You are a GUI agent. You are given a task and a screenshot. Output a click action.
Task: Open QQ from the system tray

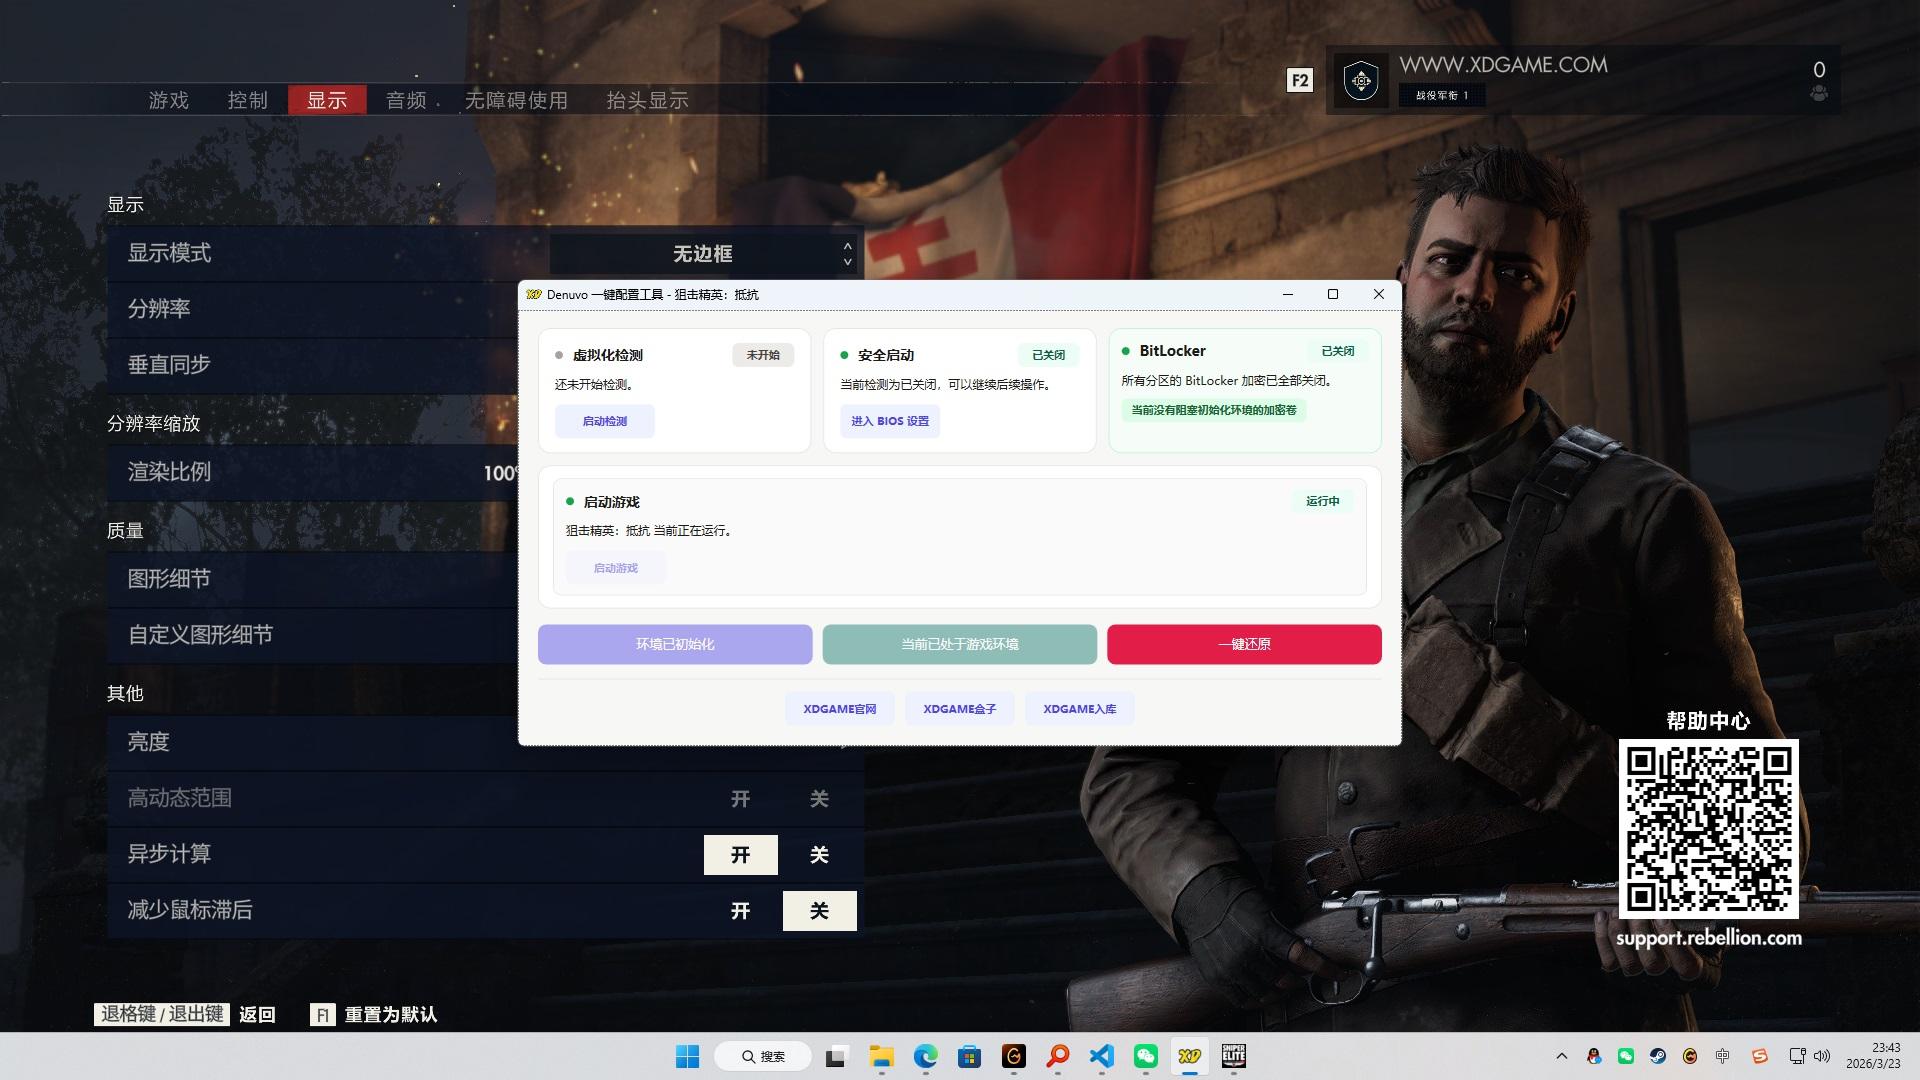[1593, 1056]
